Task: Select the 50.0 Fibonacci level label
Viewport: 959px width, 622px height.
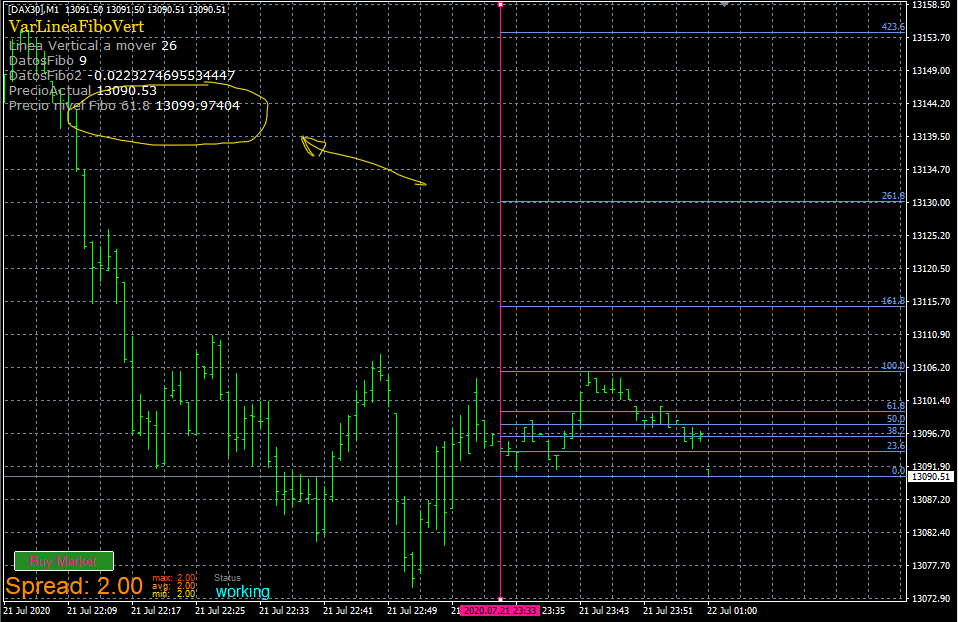Action: 895,419
